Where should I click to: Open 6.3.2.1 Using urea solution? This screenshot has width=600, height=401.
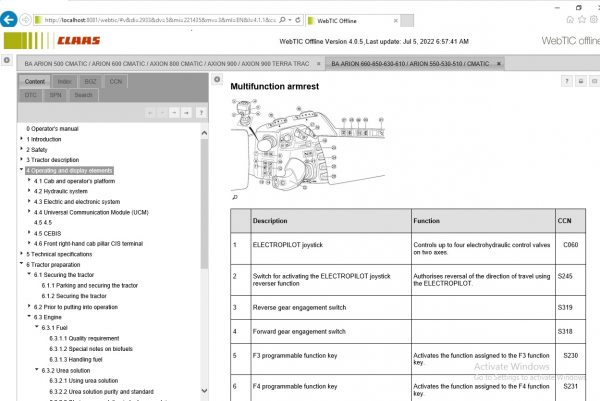coord(84,381)
